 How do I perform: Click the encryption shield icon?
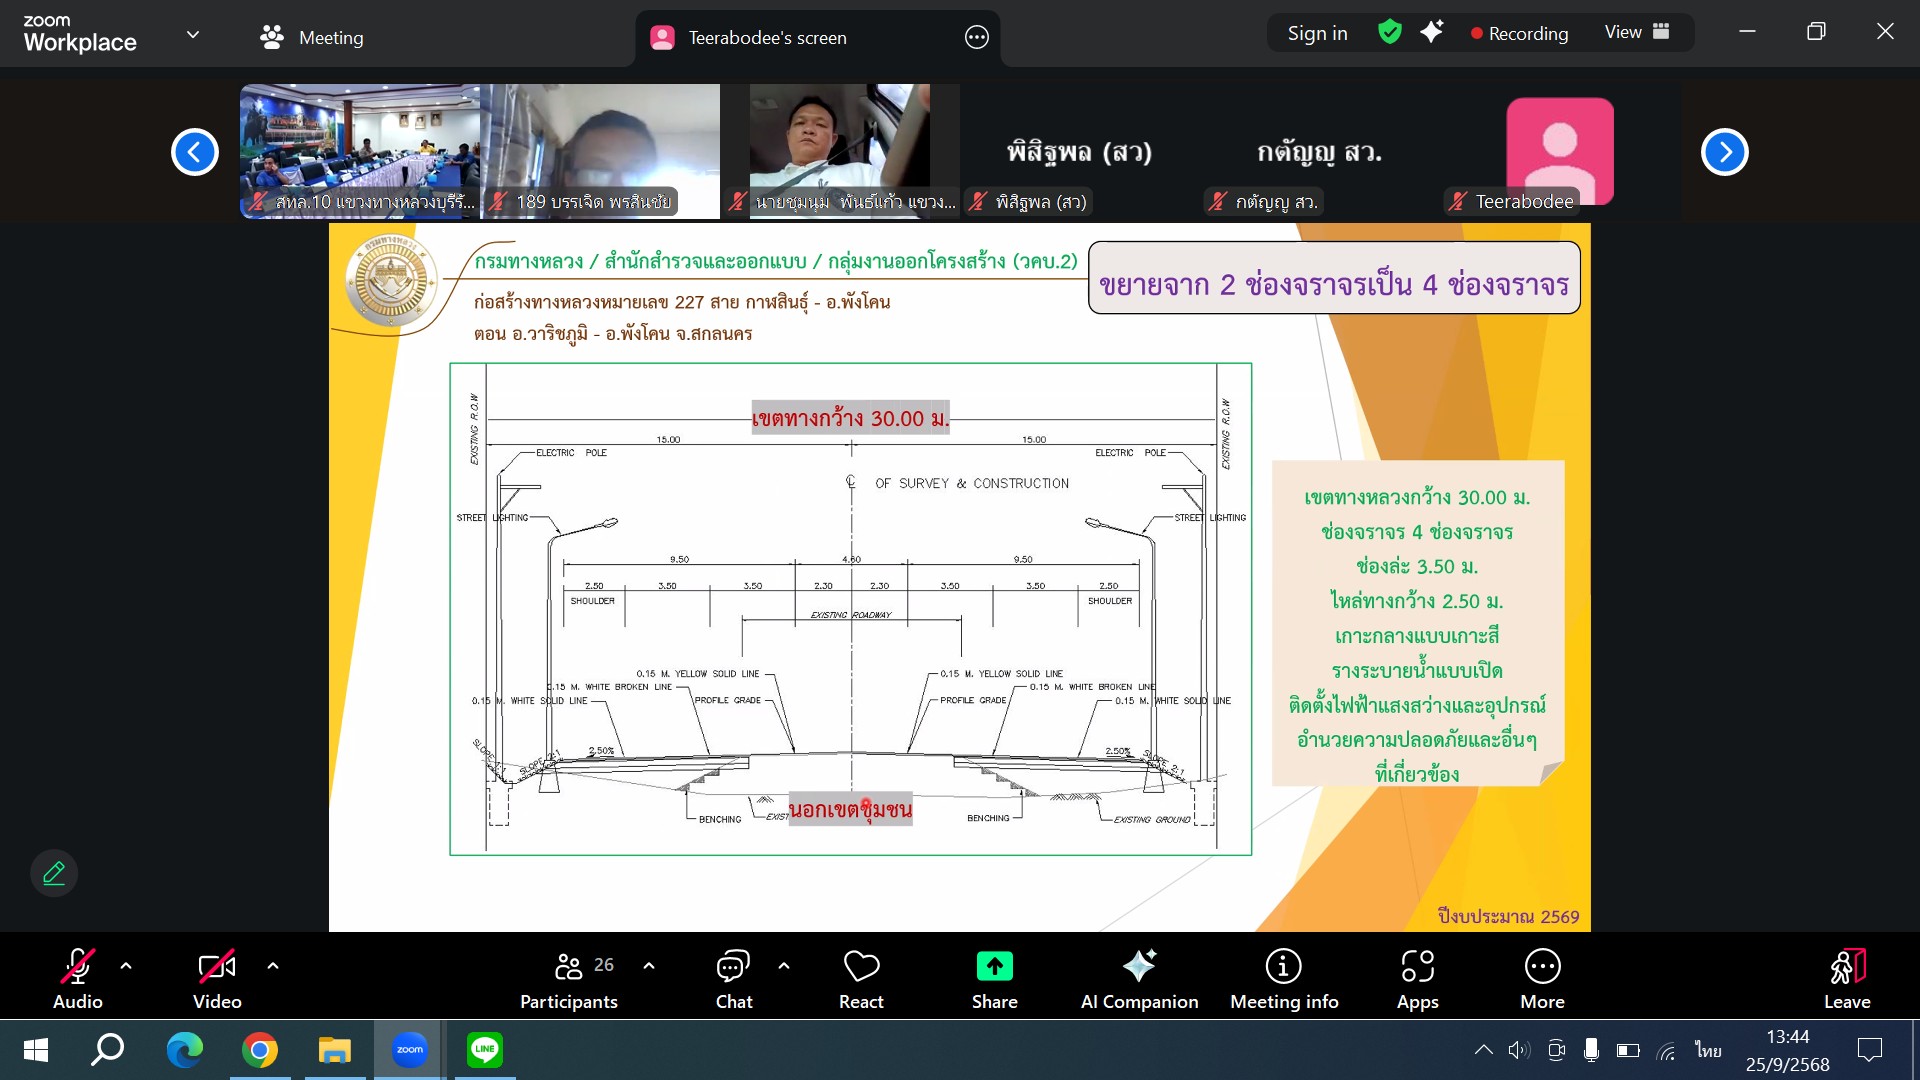[1389, 32]
